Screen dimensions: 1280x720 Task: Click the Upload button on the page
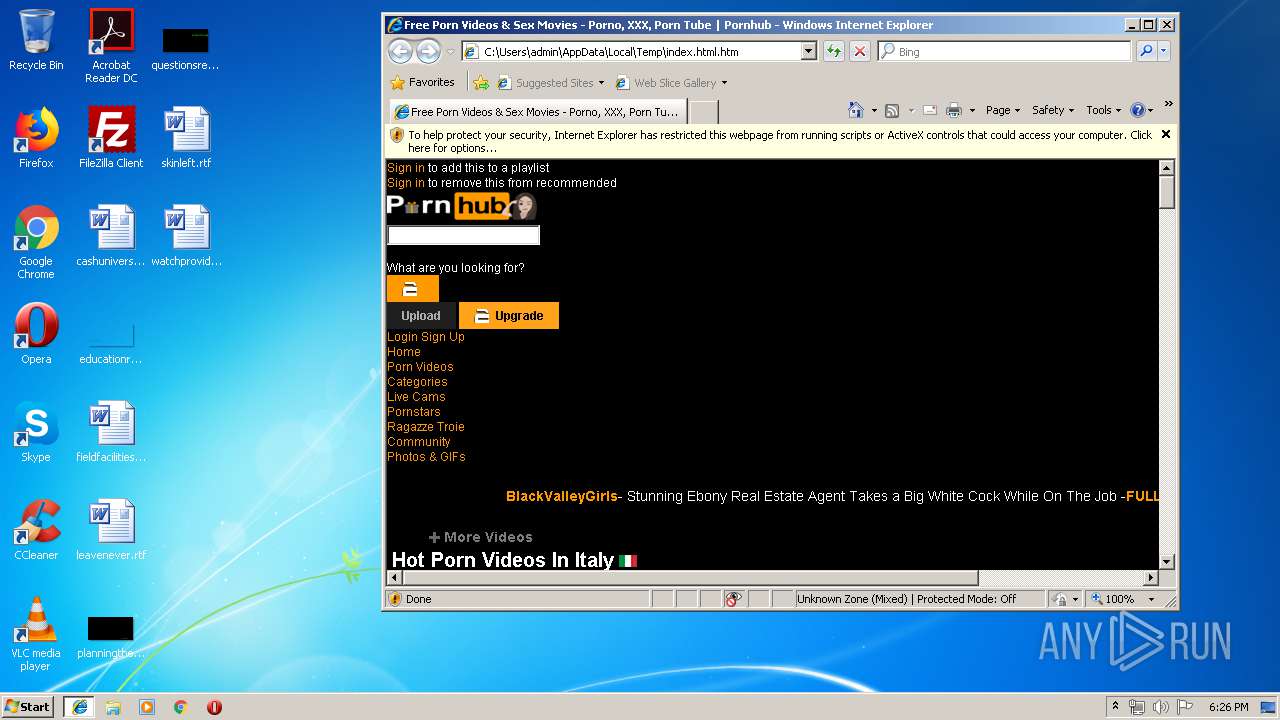point(421,316)
